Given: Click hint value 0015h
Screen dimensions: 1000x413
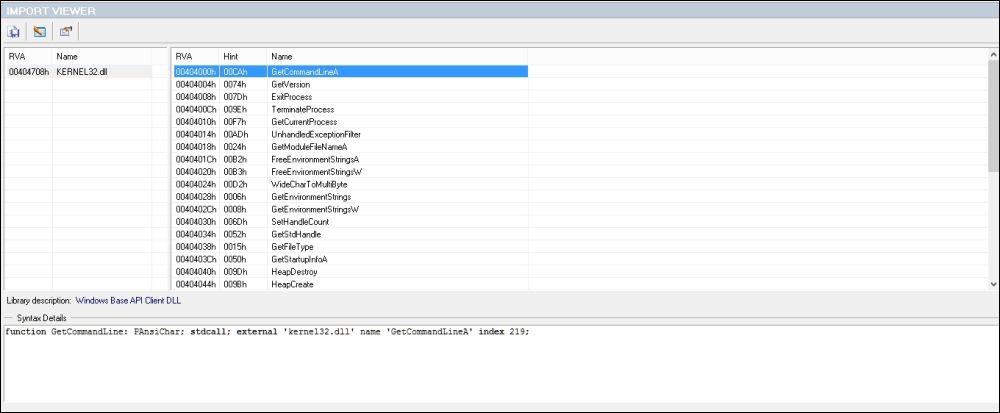Looking at the screenshot, I should (235, 247).
